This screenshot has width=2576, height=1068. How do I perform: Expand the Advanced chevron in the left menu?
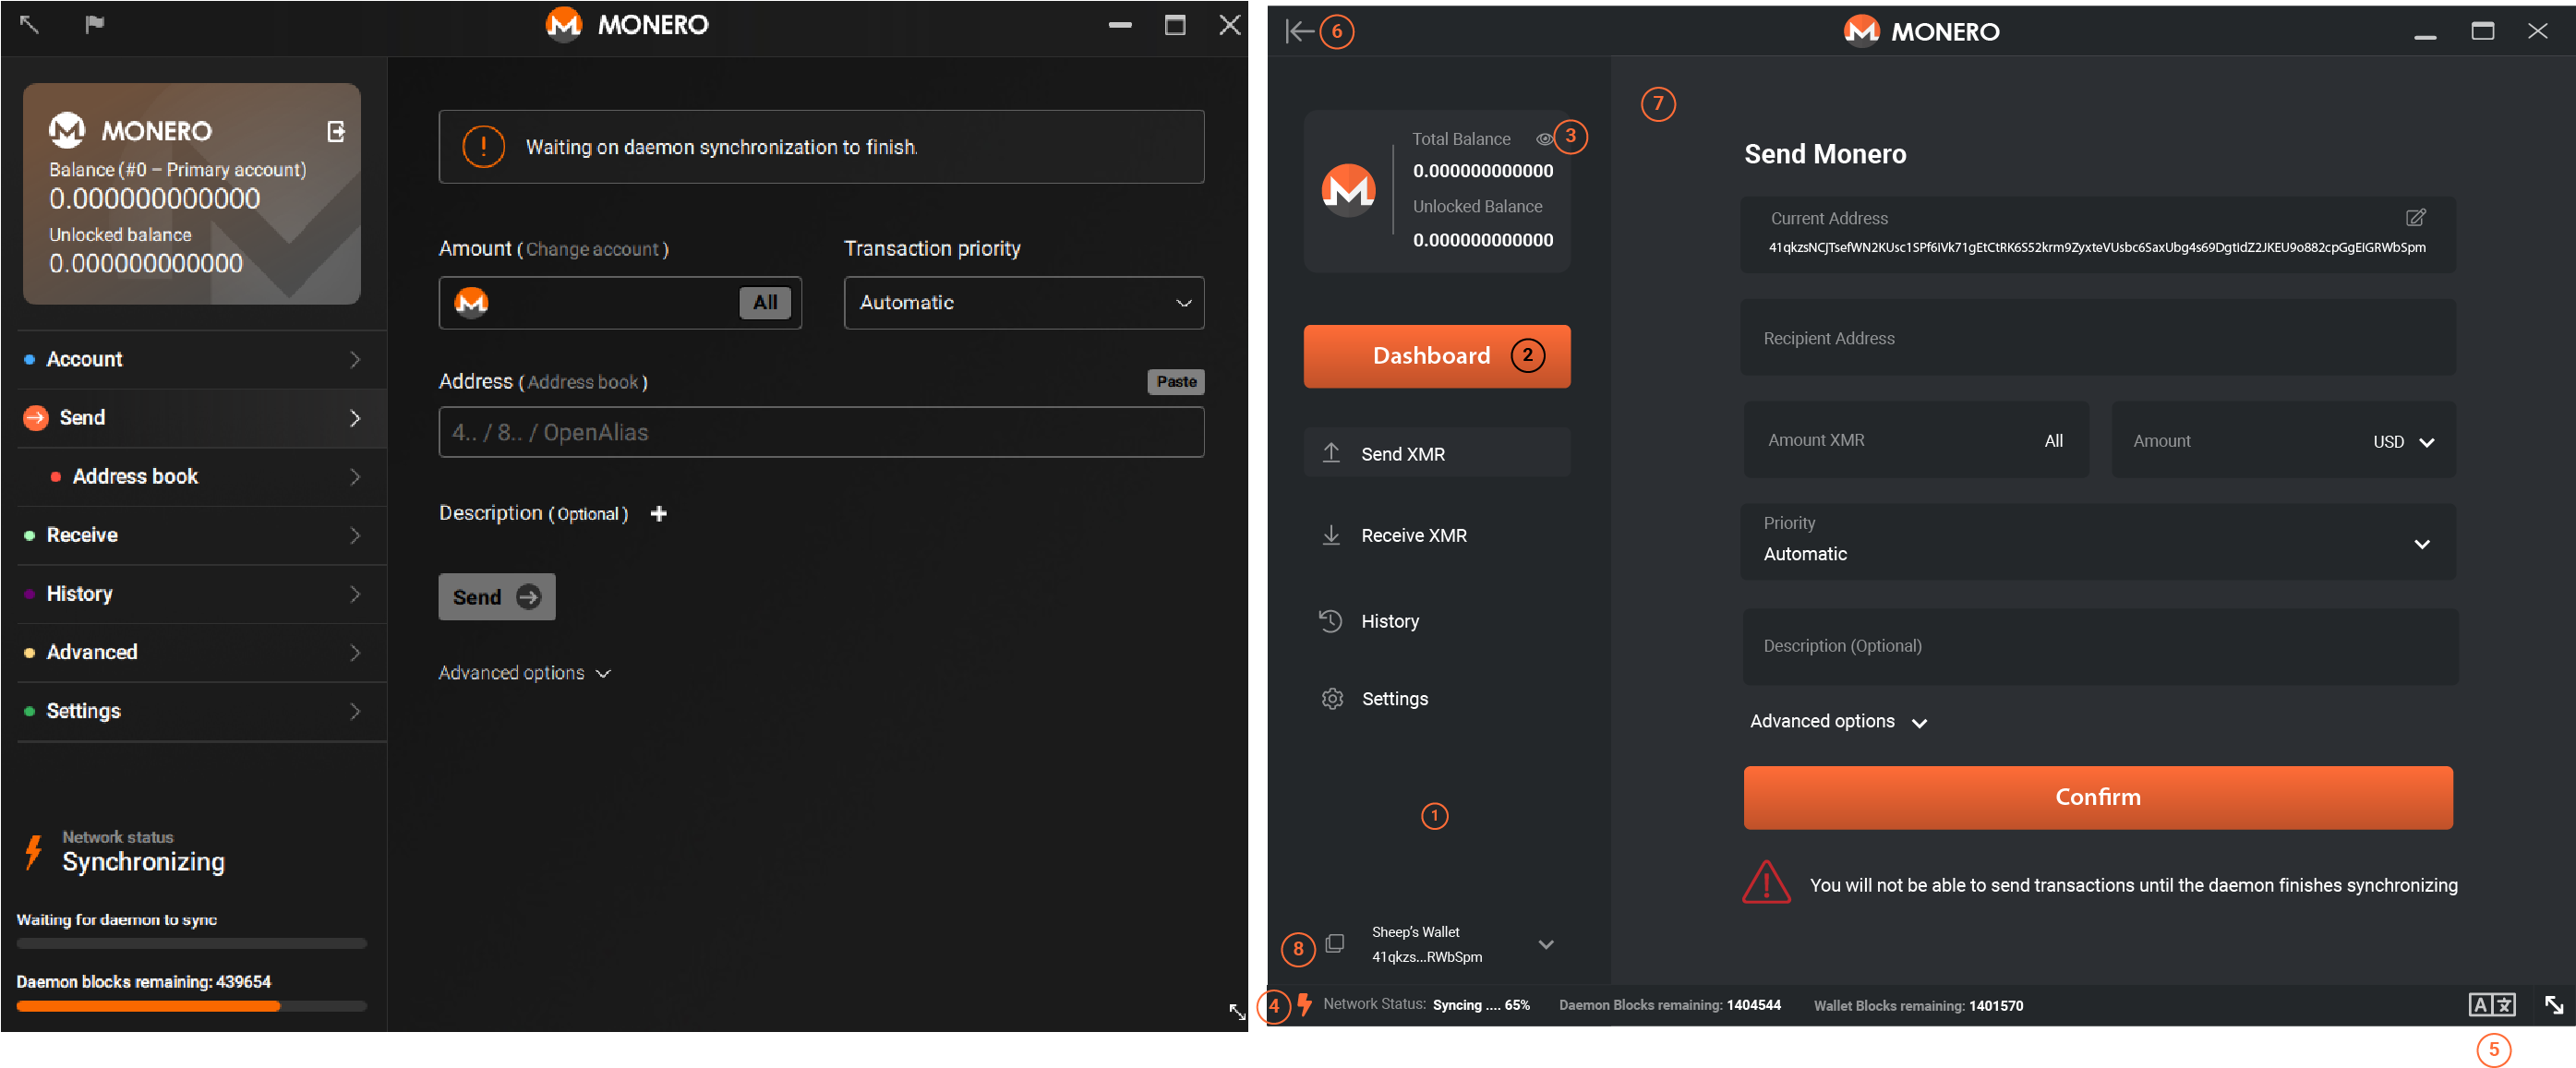tap(355, 652)
